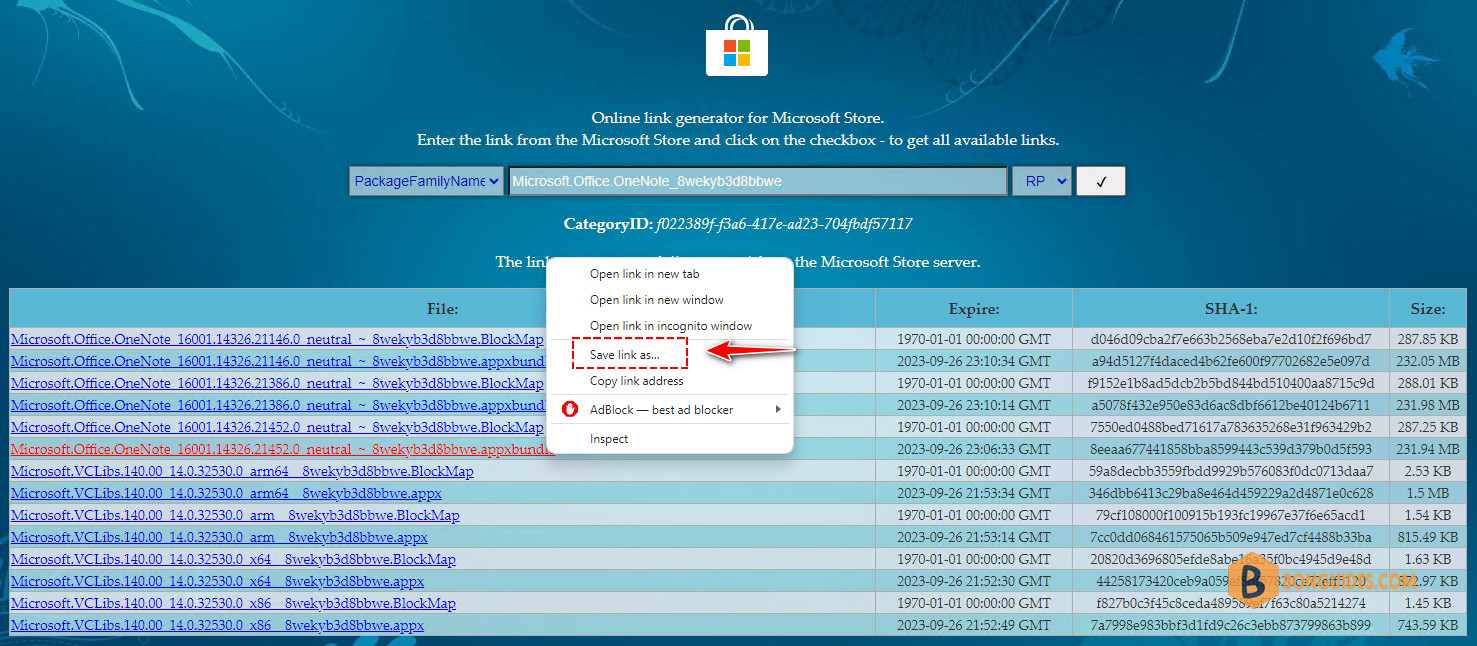Image resolution: width=1477 pixels, height=646 pixels.
Task: Select SHA-1 hash a94d5127f4daced4b62fe600f97702682e5e097d
Action: (1231, 361)
